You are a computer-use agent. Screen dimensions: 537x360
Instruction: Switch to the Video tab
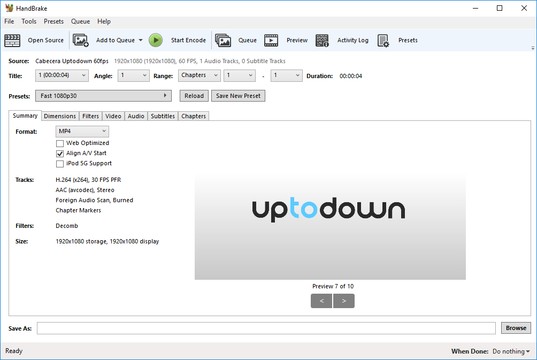(x=113, y=116)
